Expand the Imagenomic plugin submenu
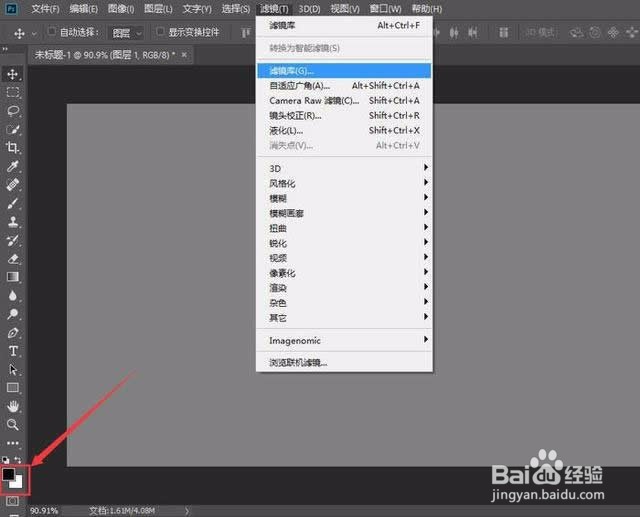The height and width of the screenshot is (517, 640). [344, 340]
